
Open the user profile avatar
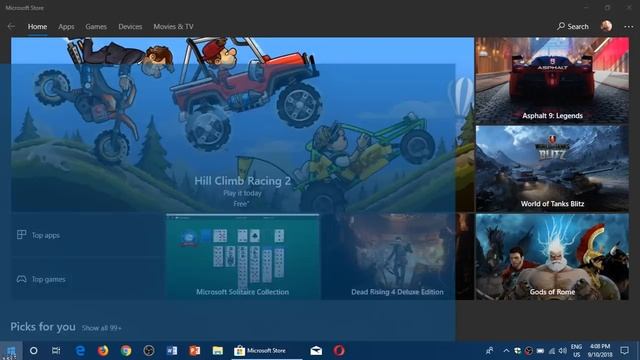[x=607, y=26]
